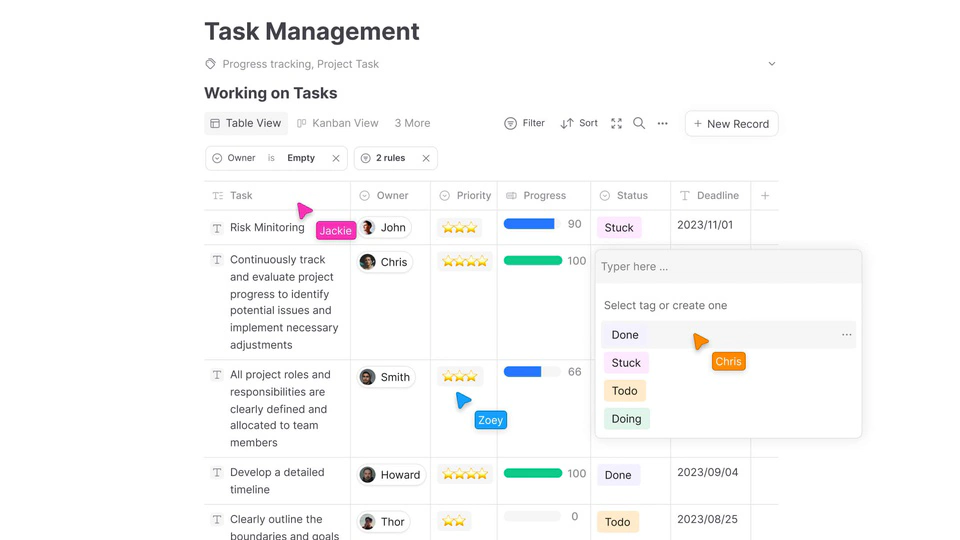Open the Stuck status cell dropdown
The image size is (960, 540).
[x=619, y=228]
